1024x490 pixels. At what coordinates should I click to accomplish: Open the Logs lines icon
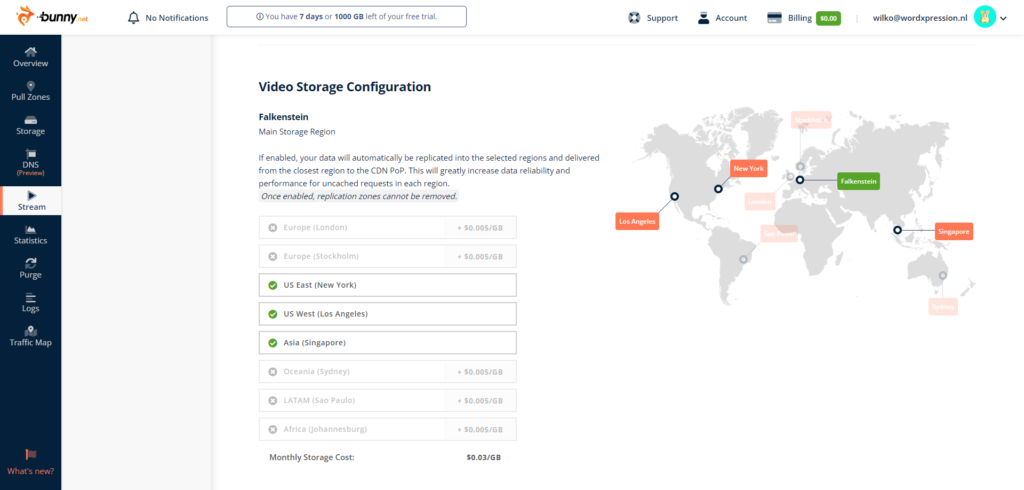tap(31, 297)
